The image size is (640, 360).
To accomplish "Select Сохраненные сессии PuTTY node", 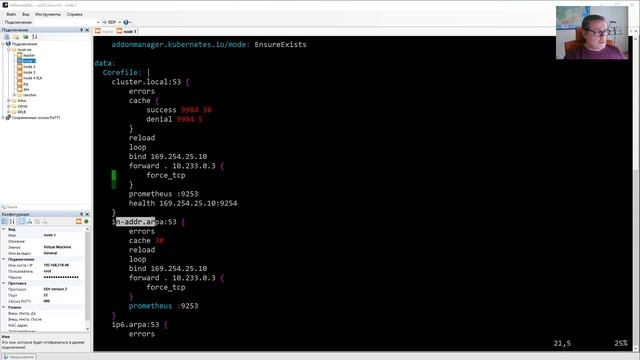I will pos(36,118).
